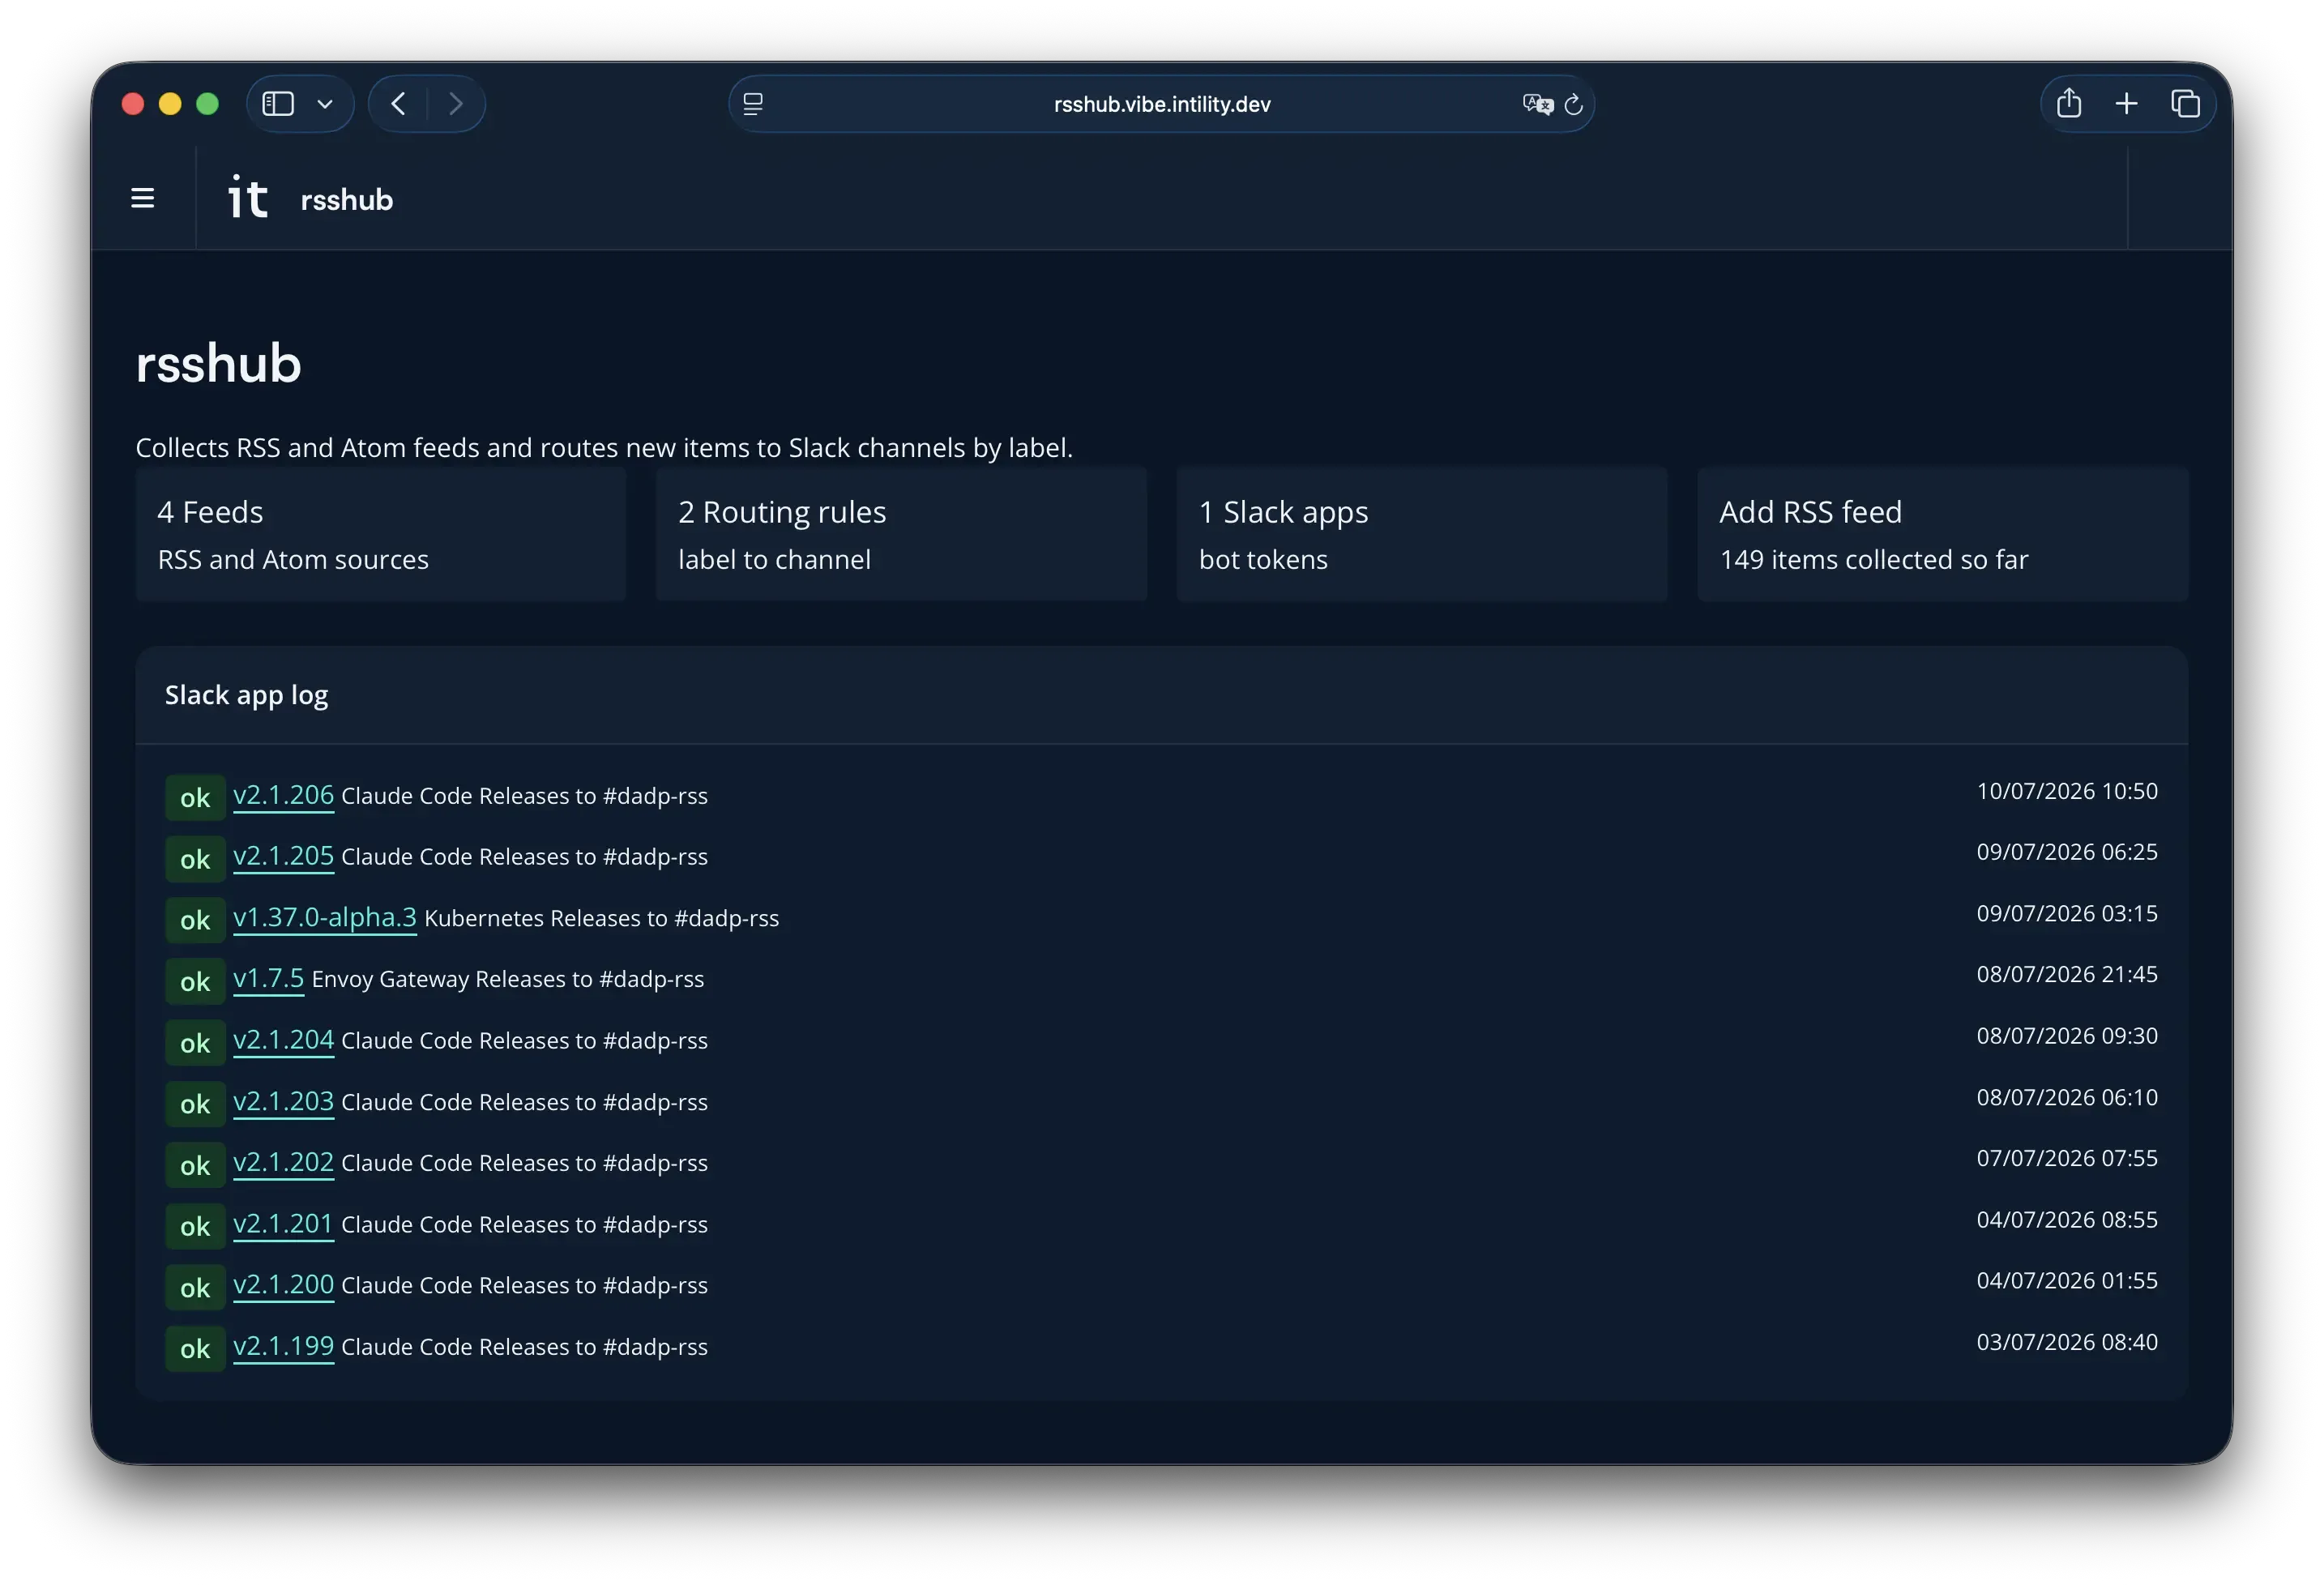Image resolution: width=2324 pixels, height=1585 pixels.
Task: Open the v2.1.206 release link
Action: coord(283,795)
